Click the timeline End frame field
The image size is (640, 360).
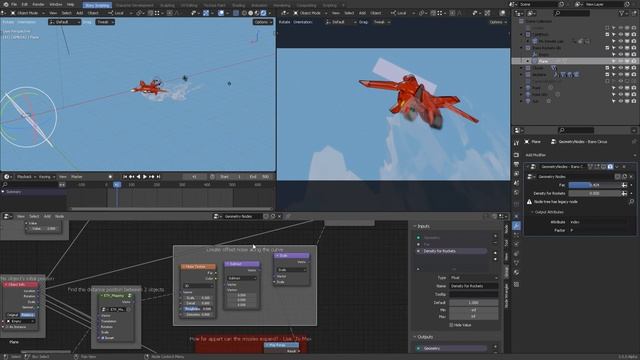tap(260, 177)
